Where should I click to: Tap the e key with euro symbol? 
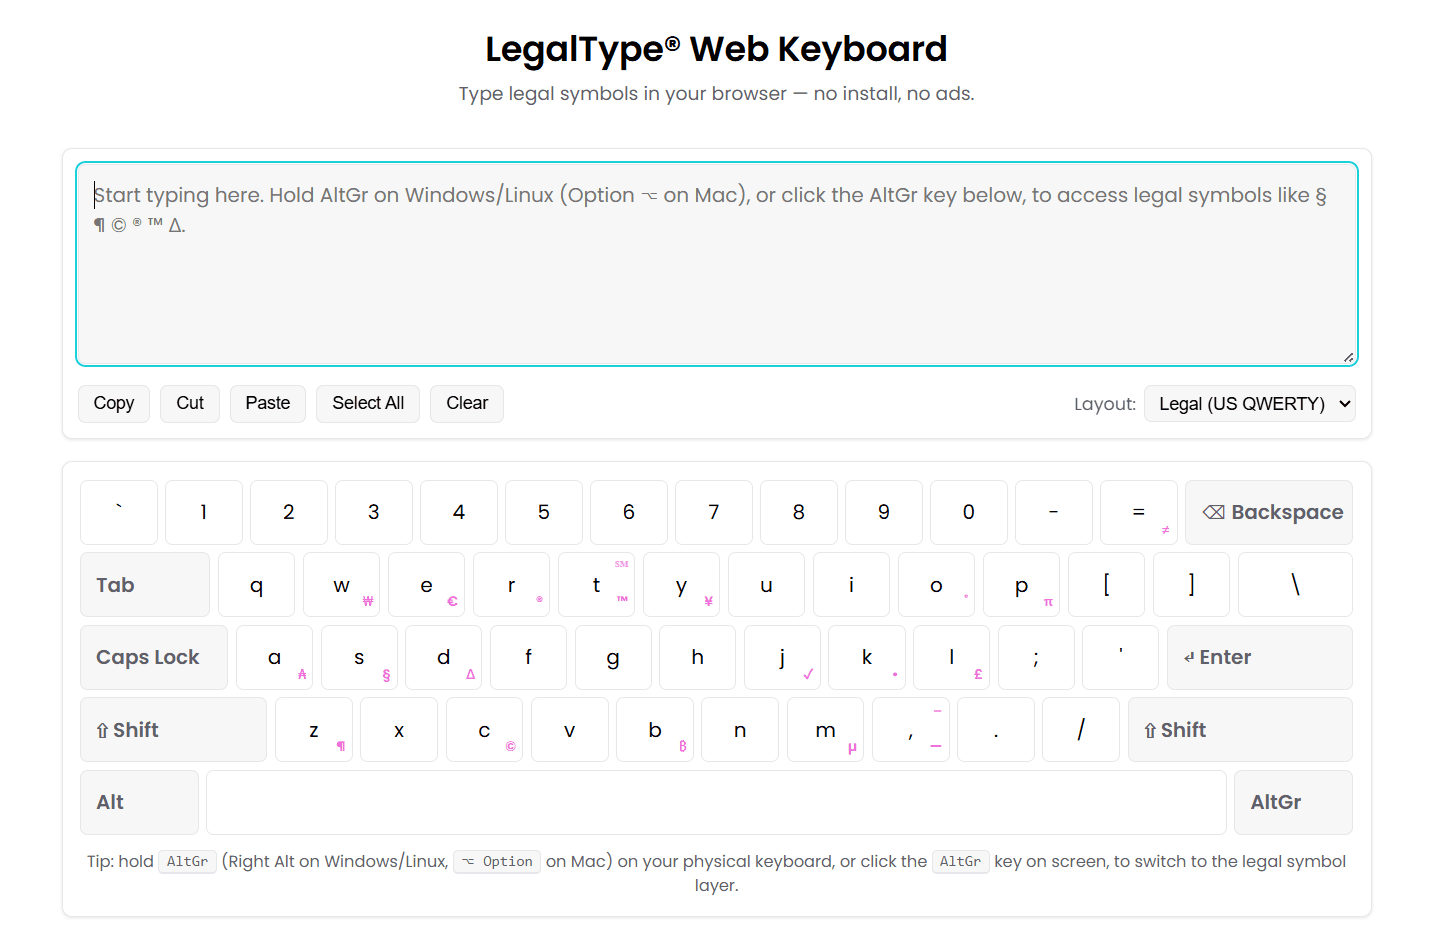426,585
